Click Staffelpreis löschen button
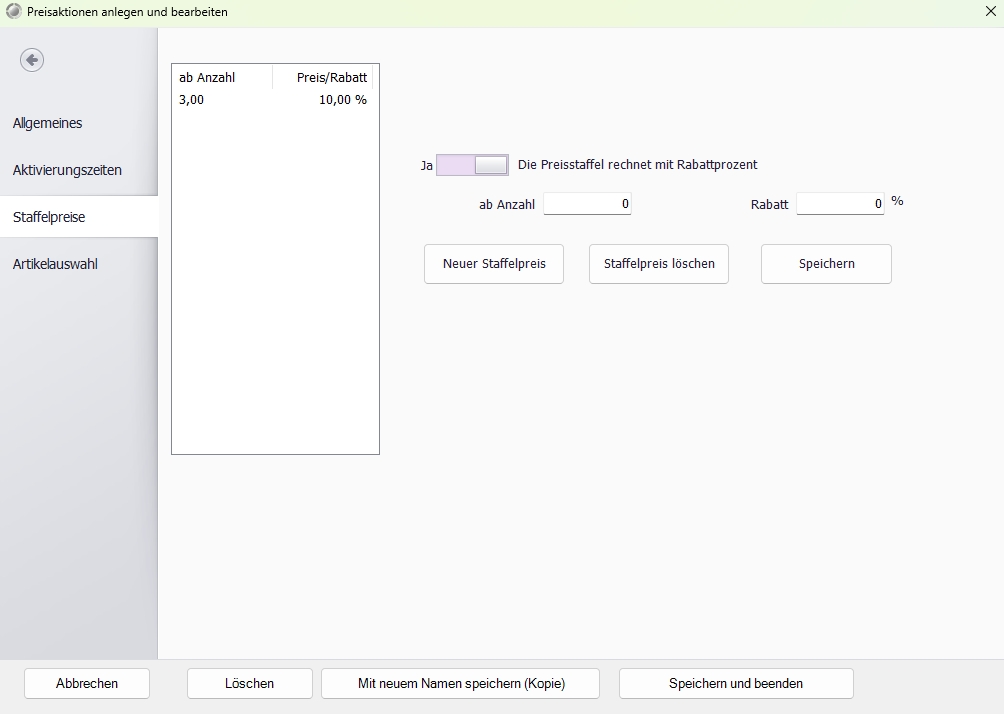This screenshot has width=1004, height=714. [659, 264]
